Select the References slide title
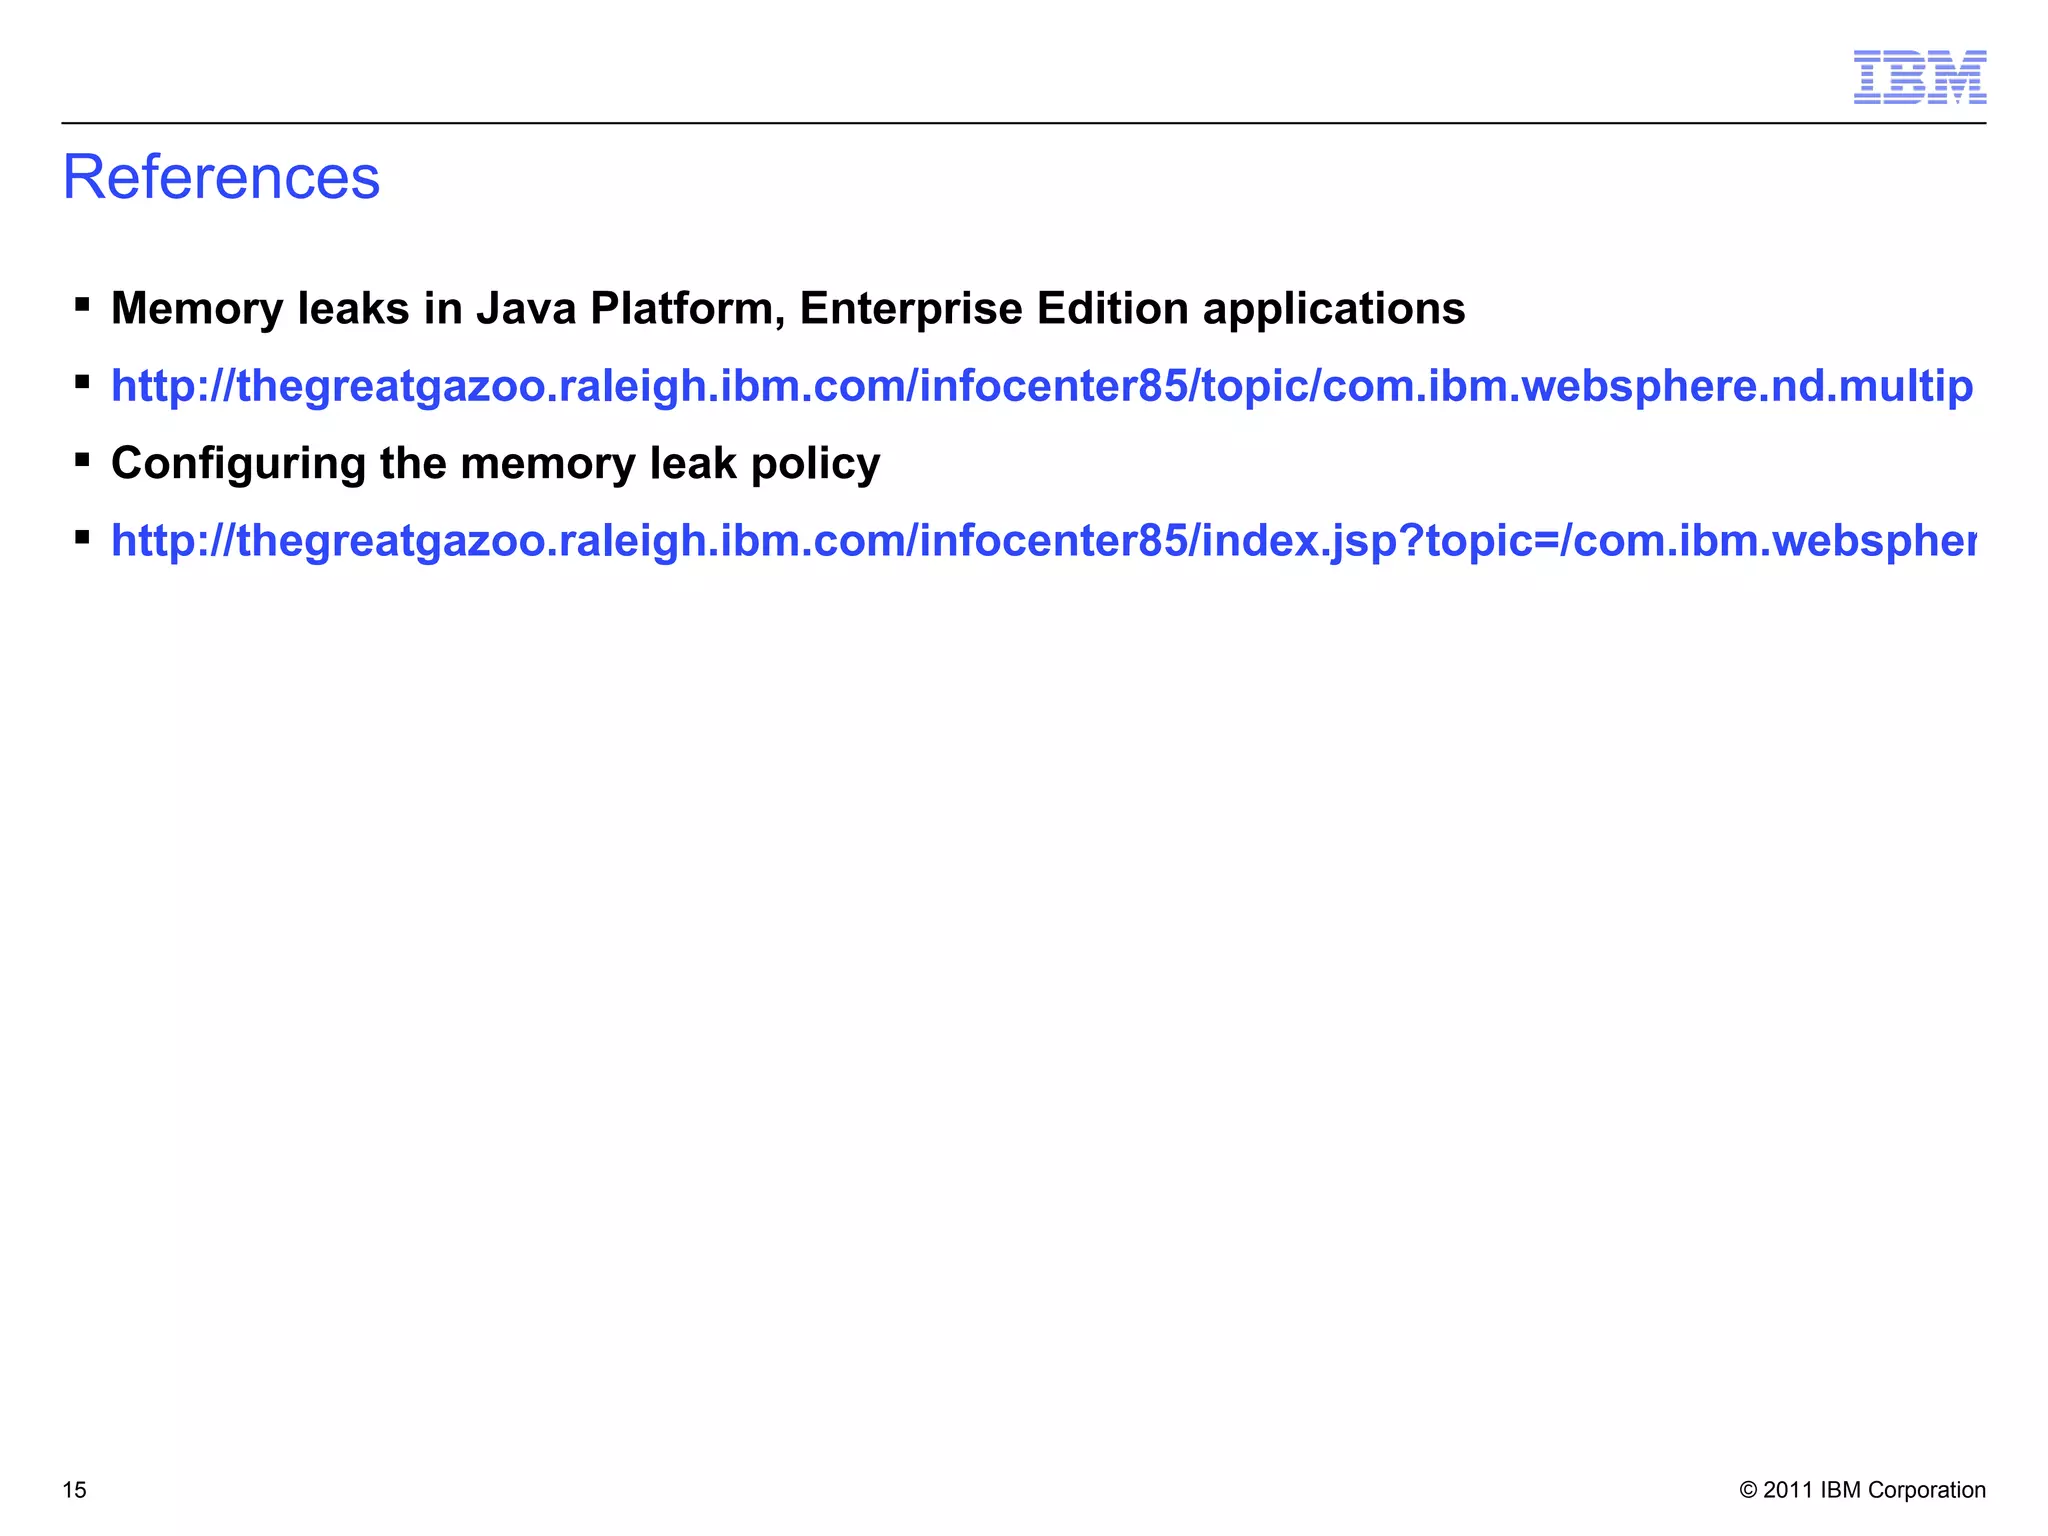This screenshot has height=1536, width=2048. click(221, 177)
